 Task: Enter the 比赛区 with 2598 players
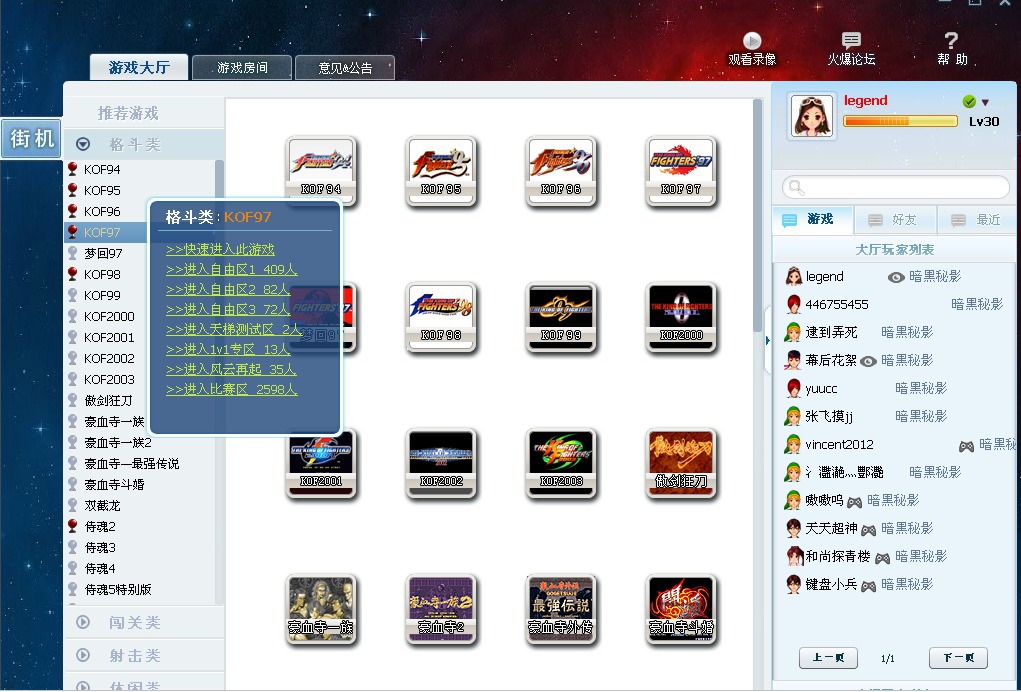[231, 390]
